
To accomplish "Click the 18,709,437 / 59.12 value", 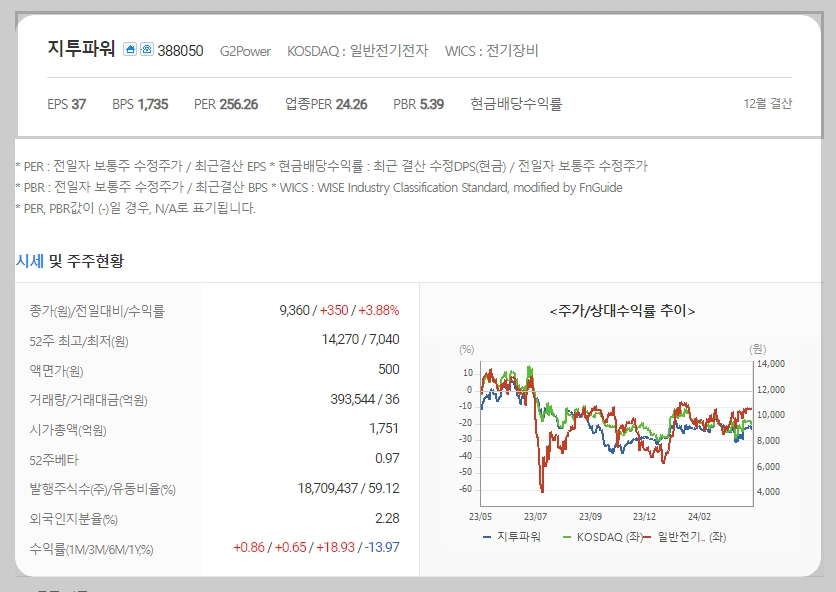I will [x=348, y=489].
